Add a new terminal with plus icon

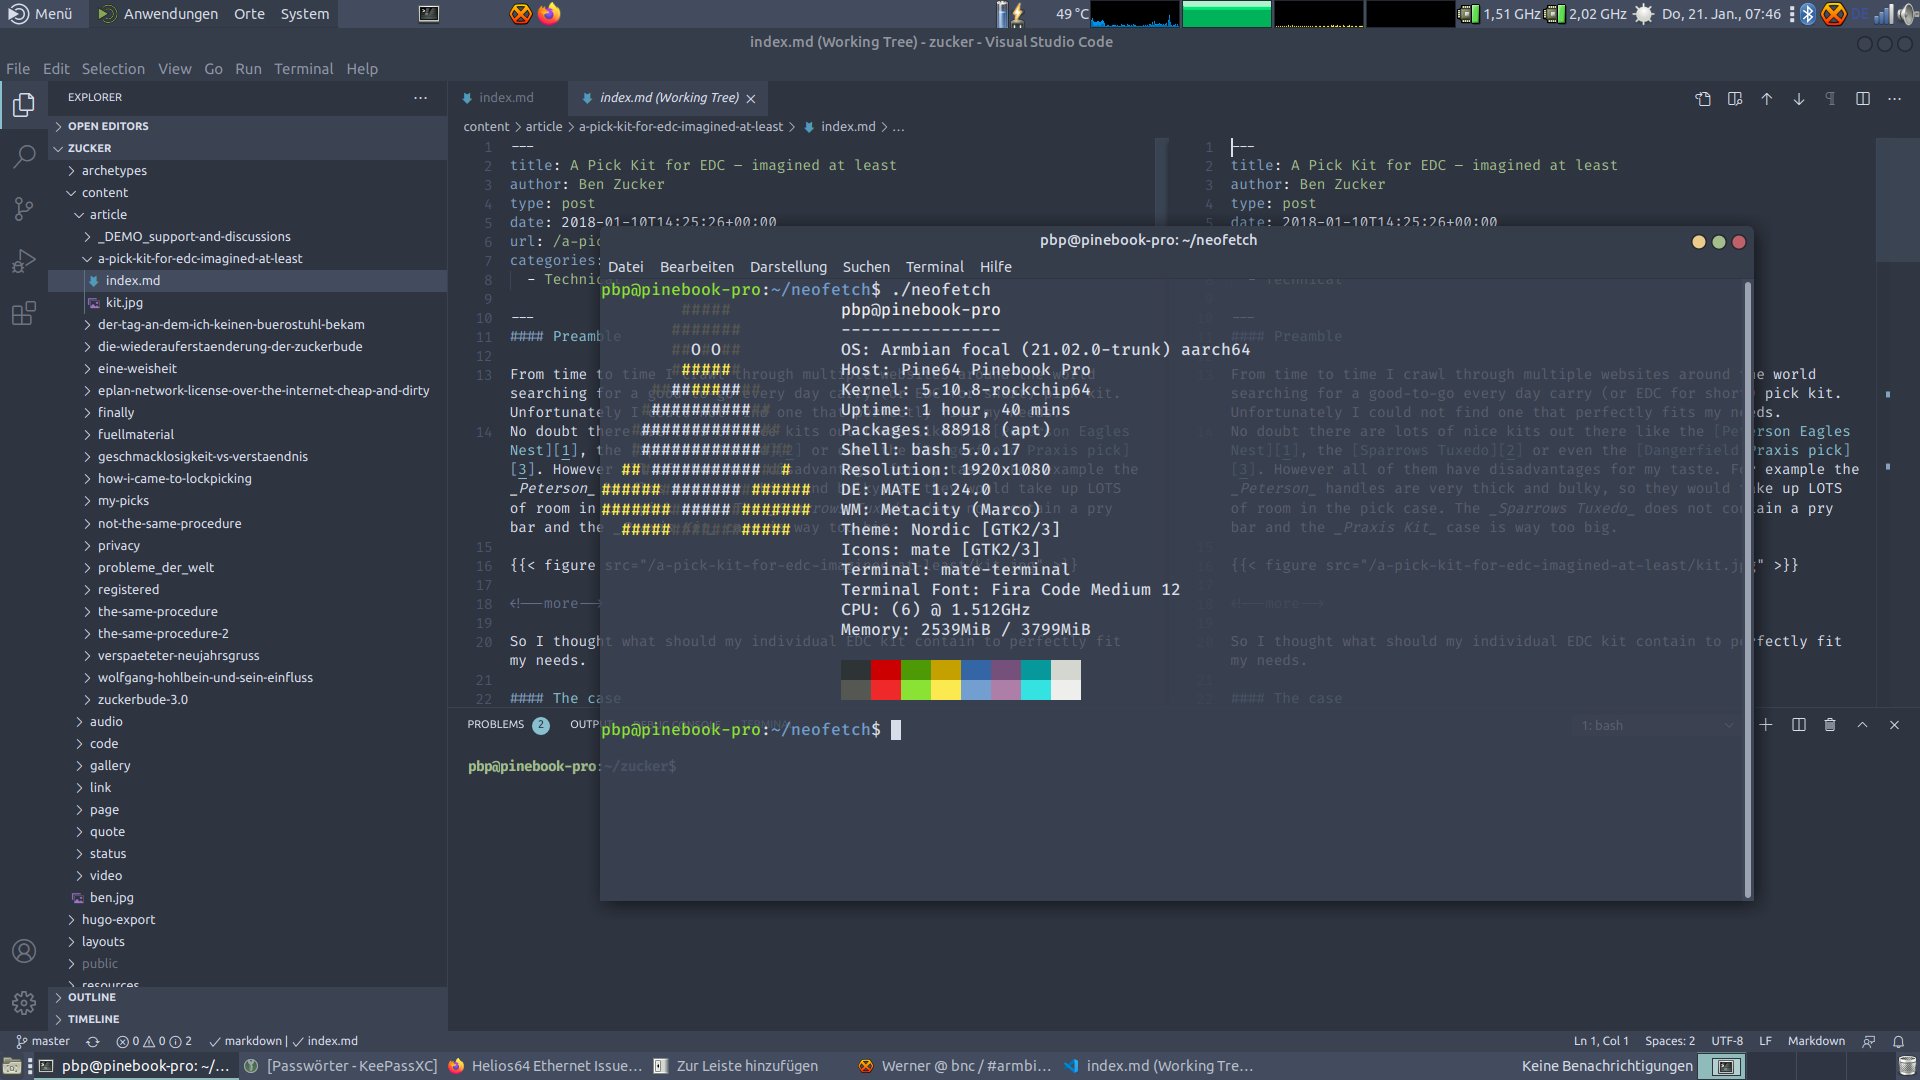pos(1766,725)
